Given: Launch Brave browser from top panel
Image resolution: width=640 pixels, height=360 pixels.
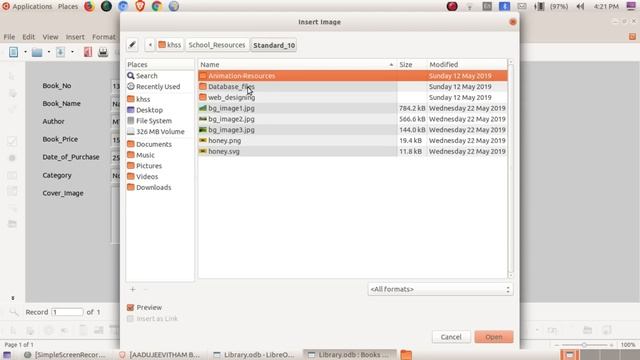Looking at the screenshot, I should tap(140, 6).
